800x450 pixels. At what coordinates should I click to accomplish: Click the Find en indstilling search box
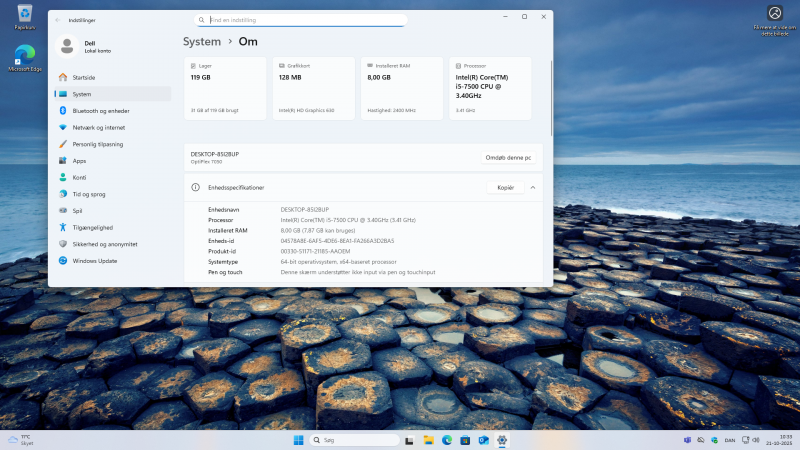tap(300, 19)
